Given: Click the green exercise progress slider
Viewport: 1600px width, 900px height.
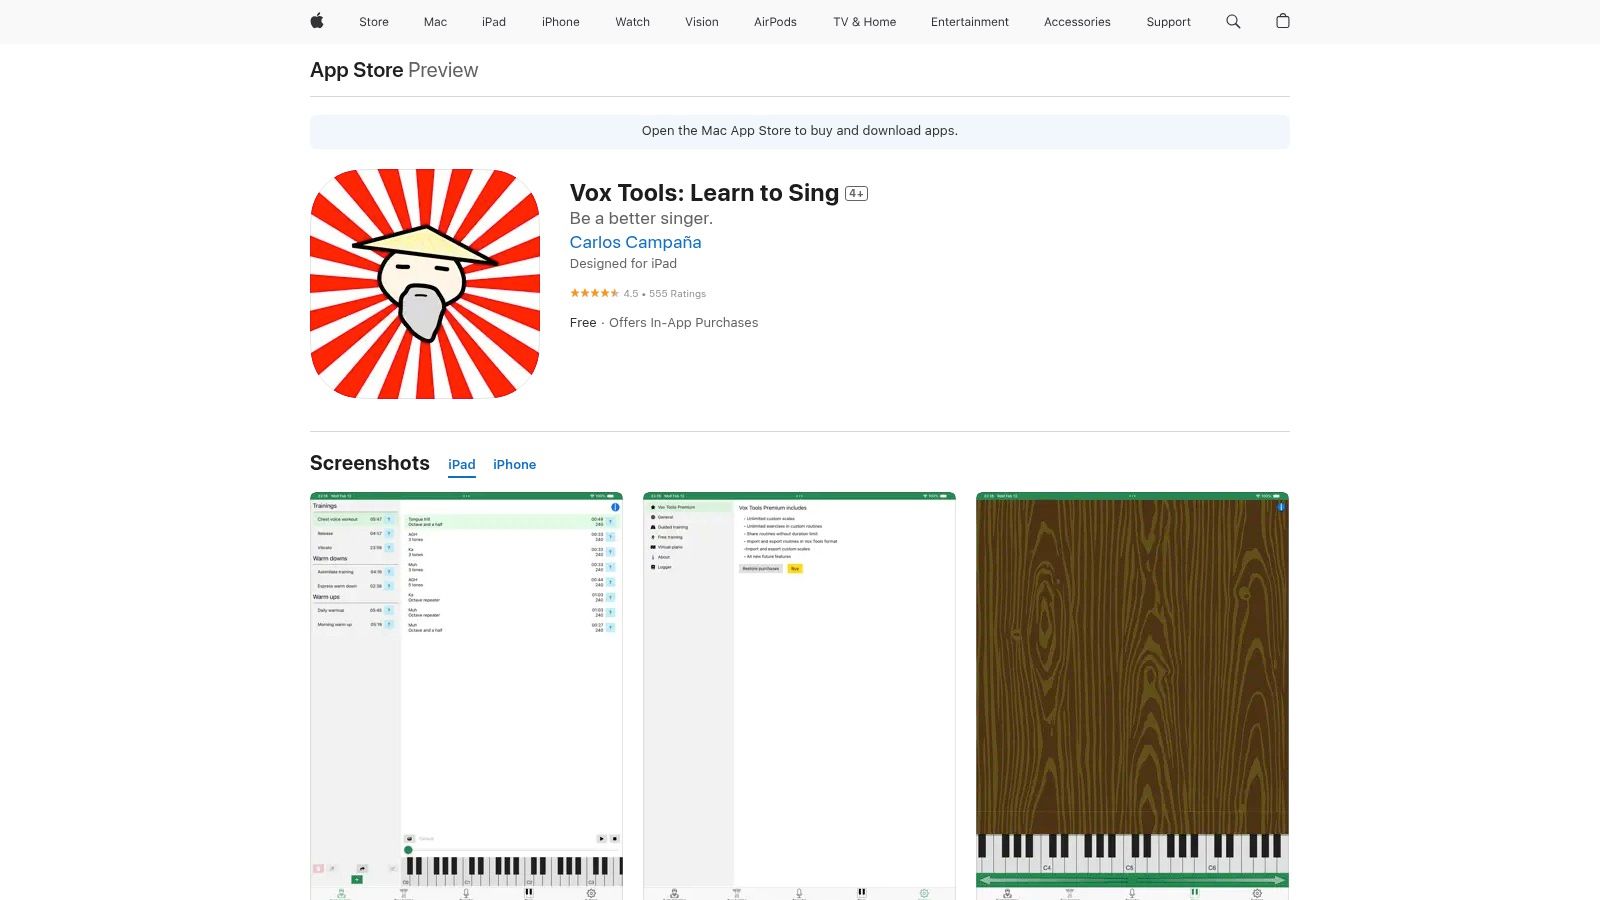Looking at the screenshot, I should [407, 850].
